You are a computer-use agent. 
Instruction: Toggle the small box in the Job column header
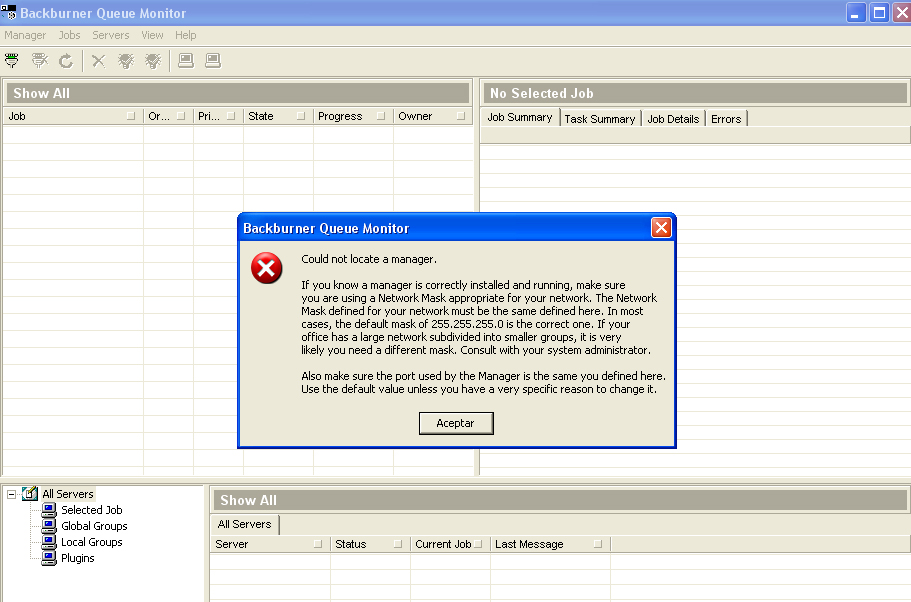tap(131, 116)
